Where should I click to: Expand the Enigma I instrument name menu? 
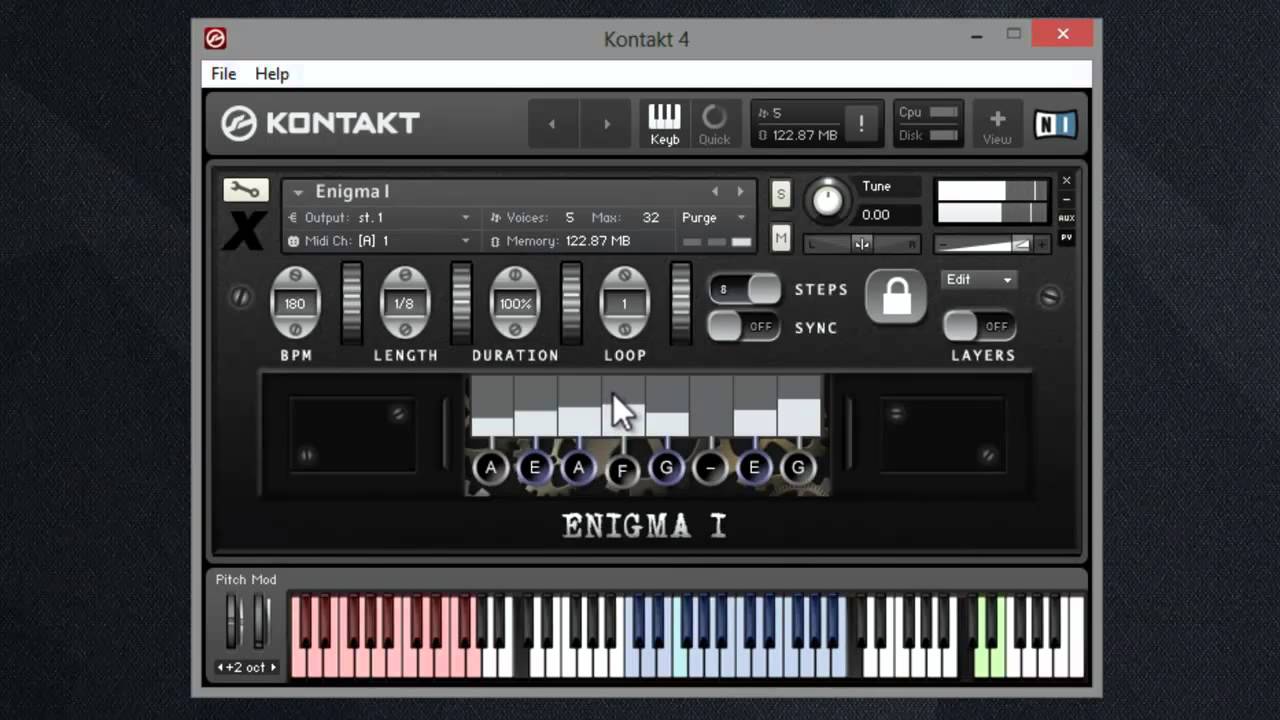coord(298,192)
